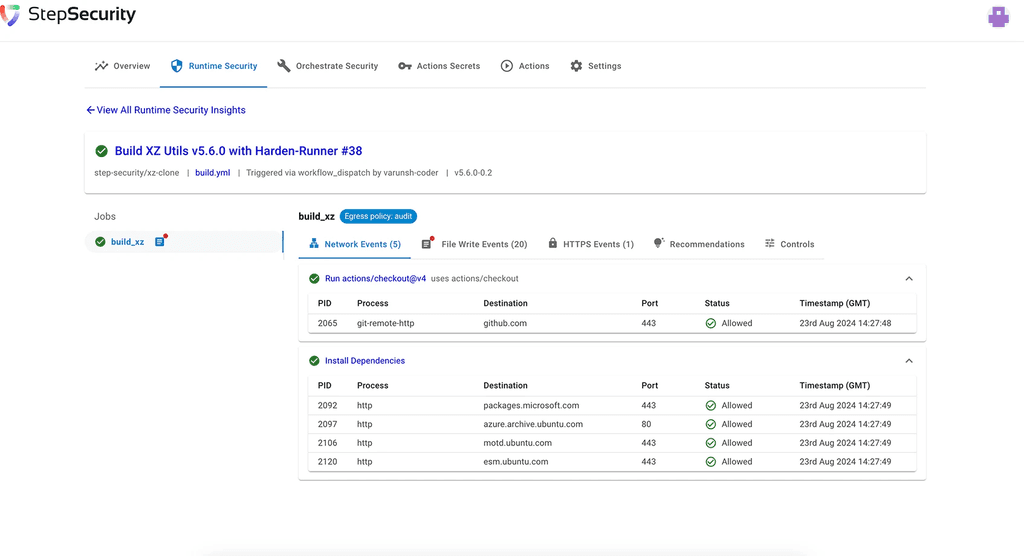Switch to File Write Events (20) tab
The width and height of the screenshot is (1024, 556).
click(x=475, y=244)
